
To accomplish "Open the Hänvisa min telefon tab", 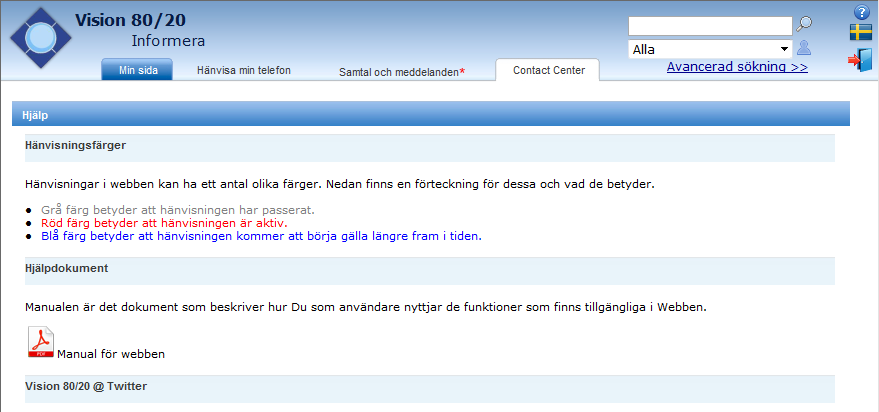I will coord(244,71).
